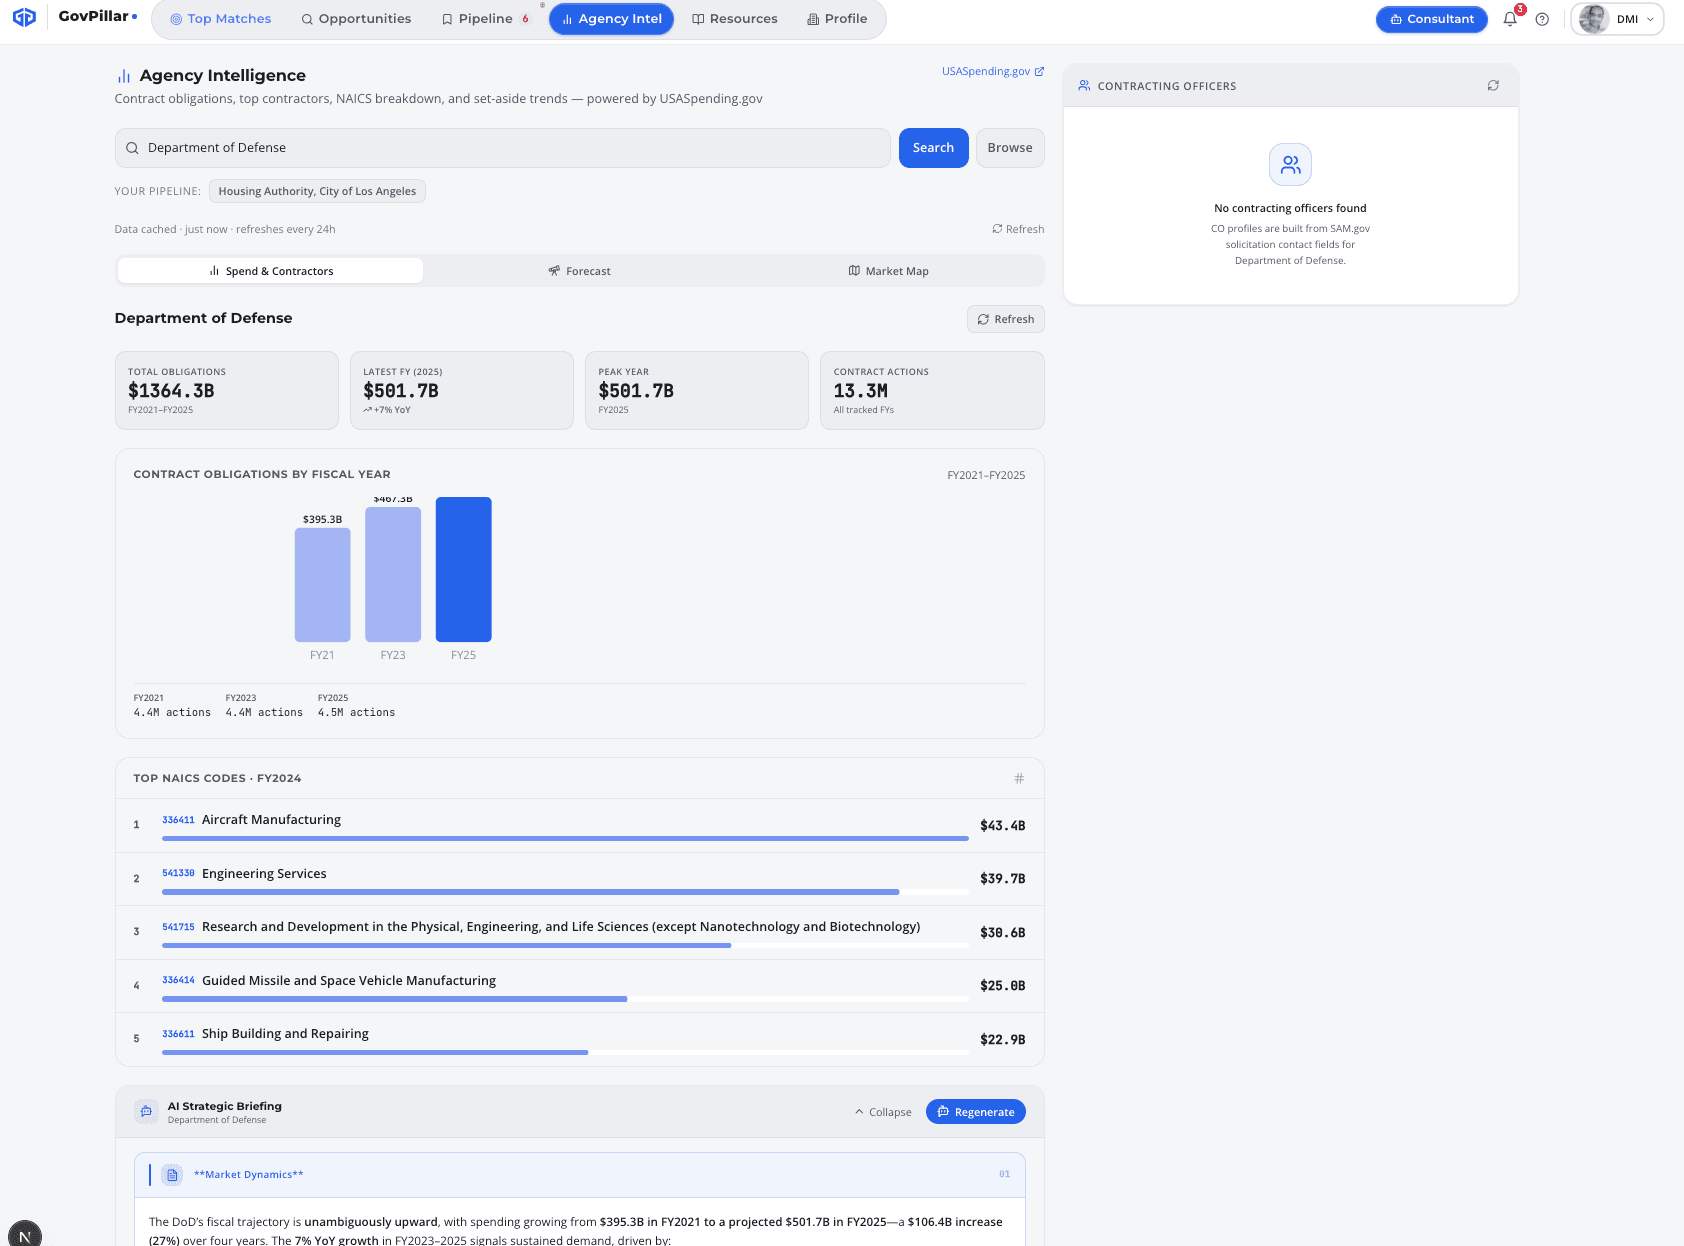
Task: Switch to Spend & Contractors tab
Action: click(270, 271)
